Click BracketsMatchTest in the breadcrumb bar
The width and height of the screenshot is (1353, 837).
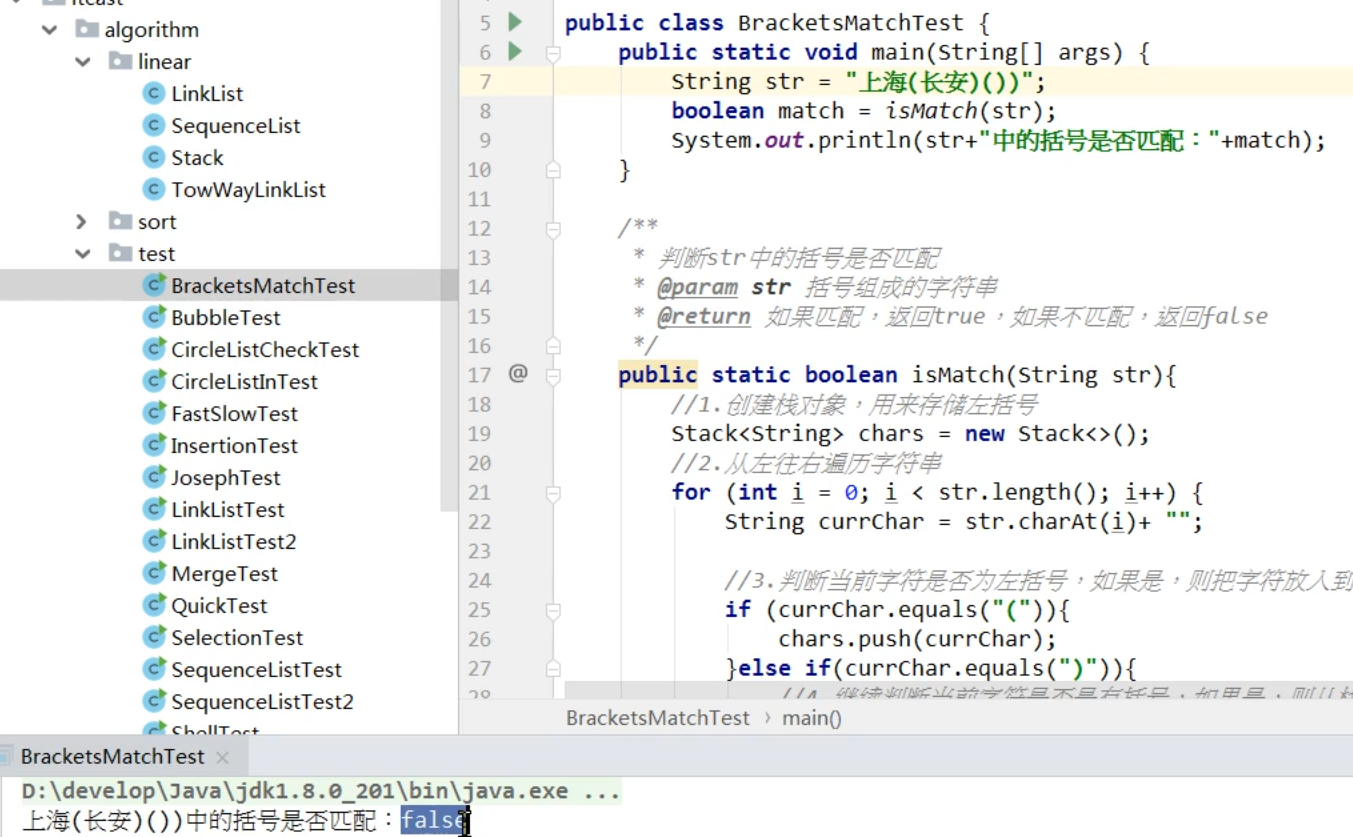(x=657, y=717)
